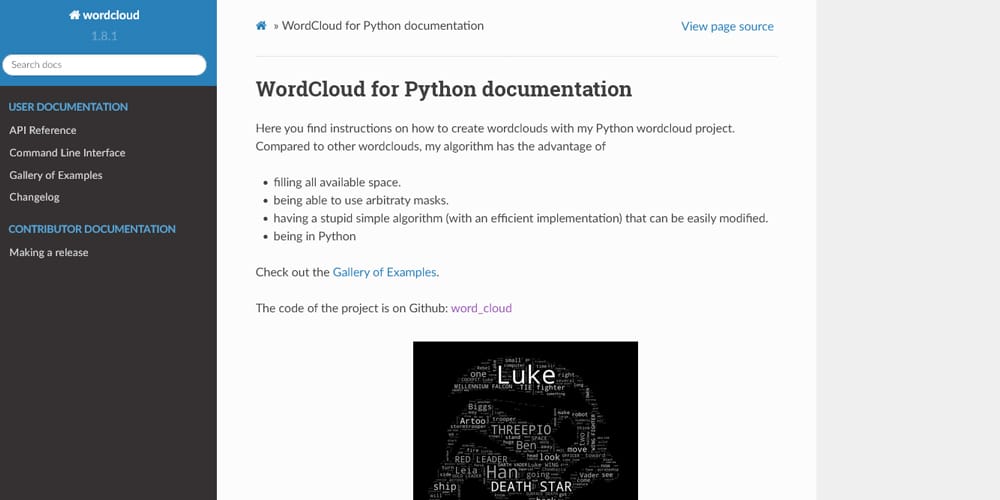
Task: Click the 1.8.1 version number
Action: tap(108, 36)
